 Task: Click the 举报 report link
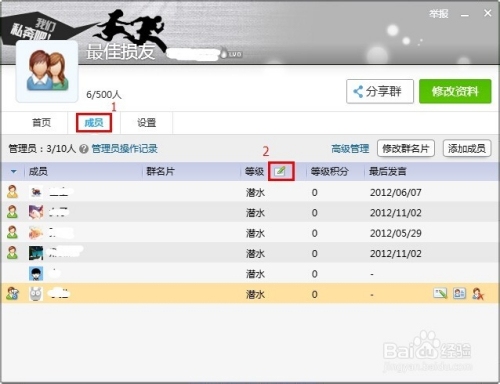tap(439, 14)
